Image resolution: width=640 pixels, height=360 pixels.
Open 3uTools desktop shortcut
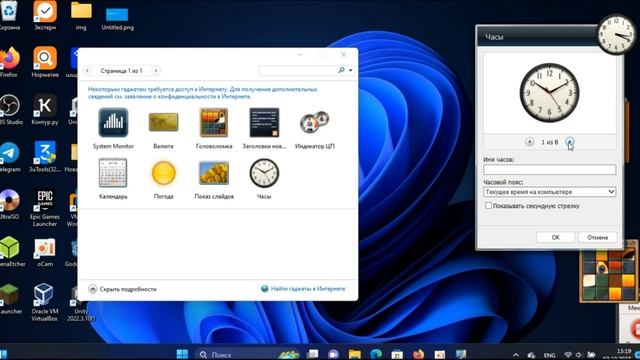coord(45,156)
